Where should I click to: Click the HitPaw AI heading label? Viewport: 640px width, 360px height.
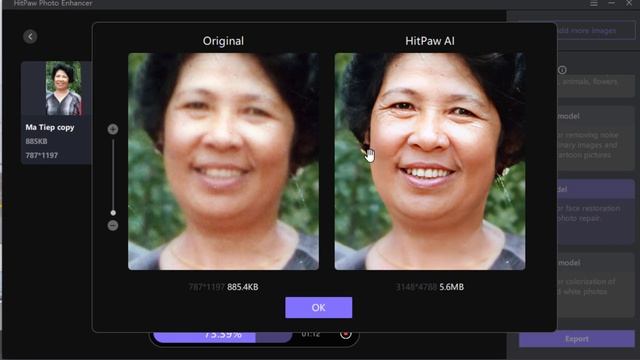tap(430, 41)
